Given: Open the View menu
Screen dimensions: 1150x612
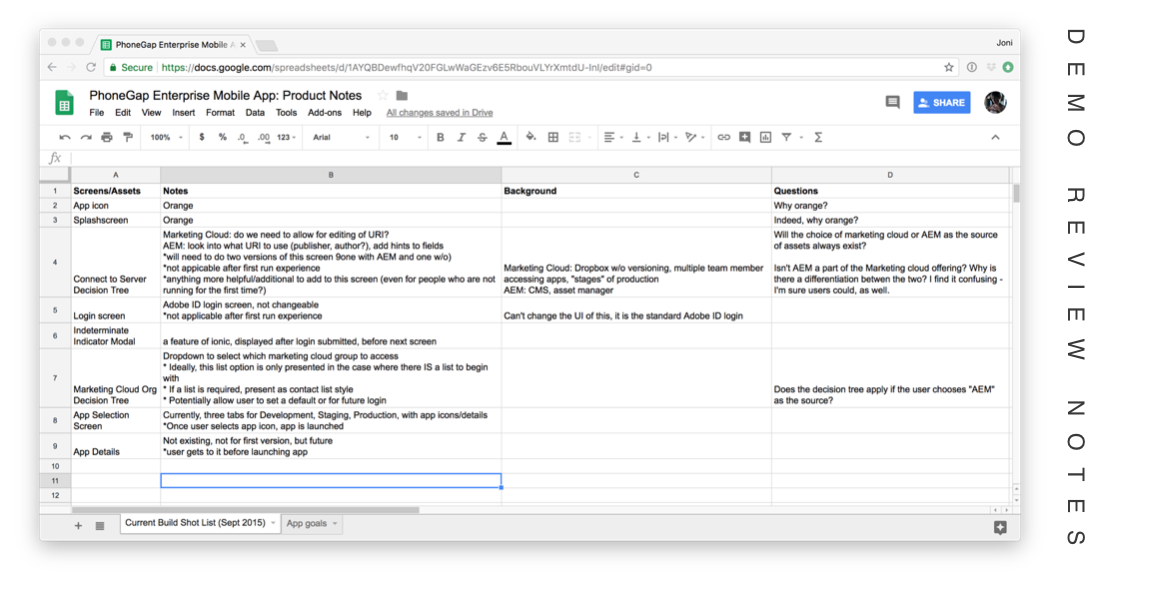Looking at the screenshot, I should coord(151,113).
